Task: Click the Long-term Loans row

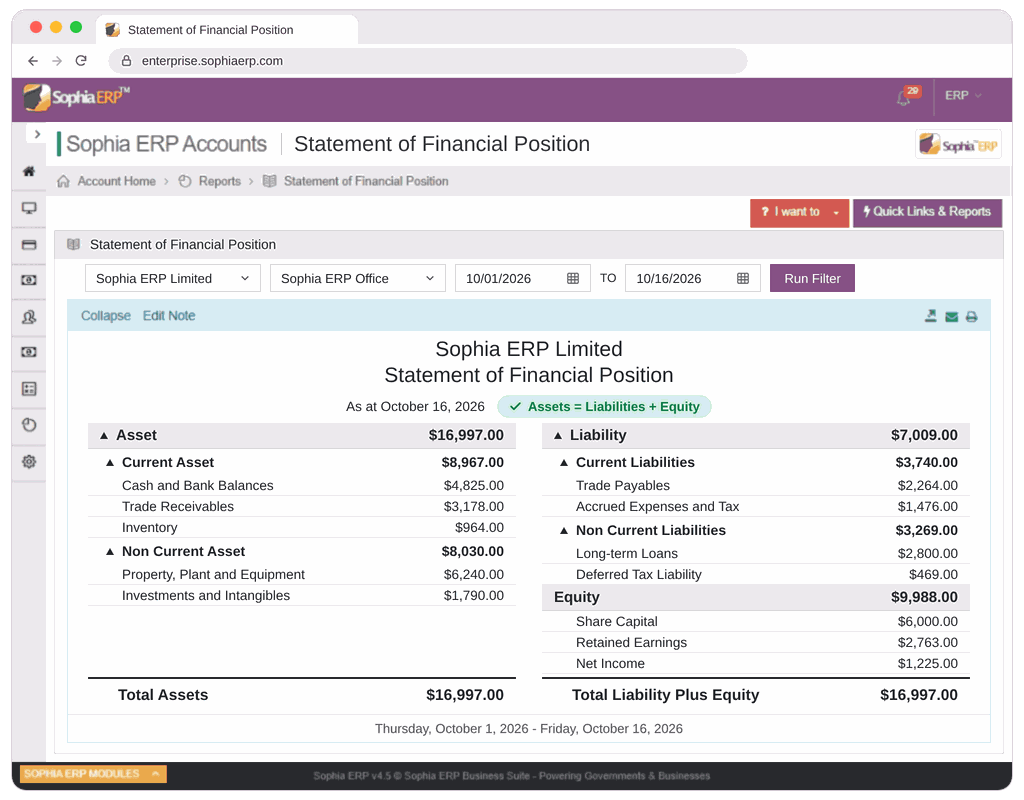Action: coord(756,553)
